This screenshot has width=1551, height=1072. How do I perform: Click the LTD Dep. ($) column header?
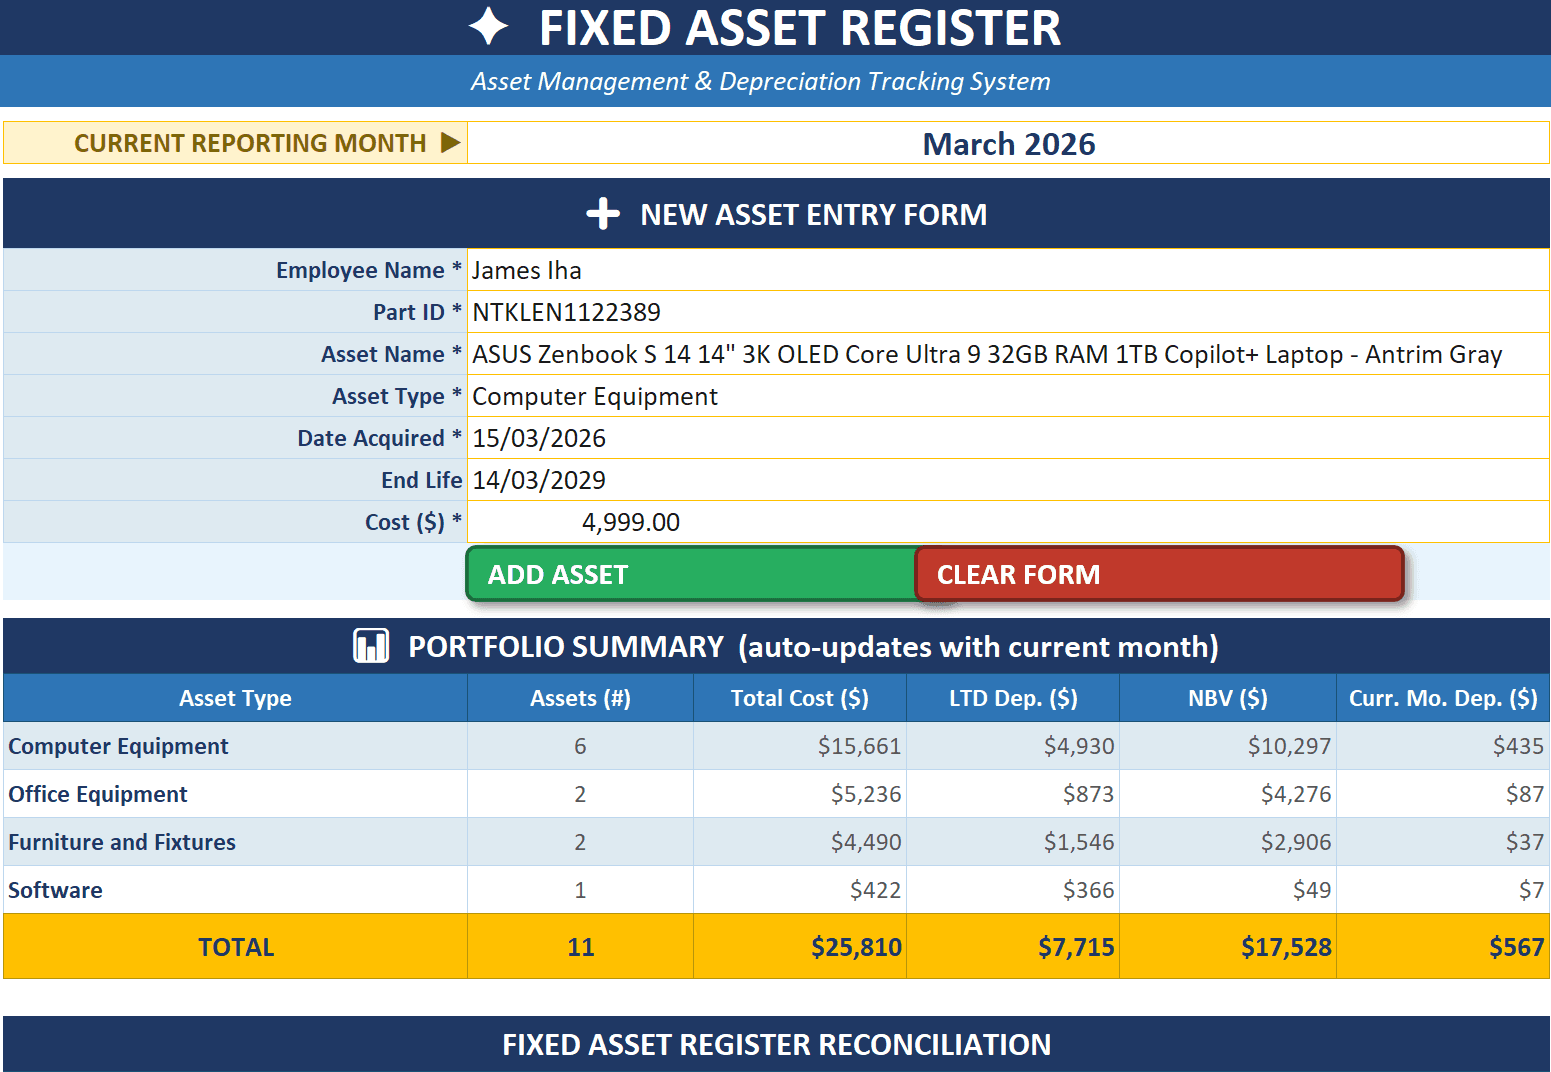coord(1013,698)
